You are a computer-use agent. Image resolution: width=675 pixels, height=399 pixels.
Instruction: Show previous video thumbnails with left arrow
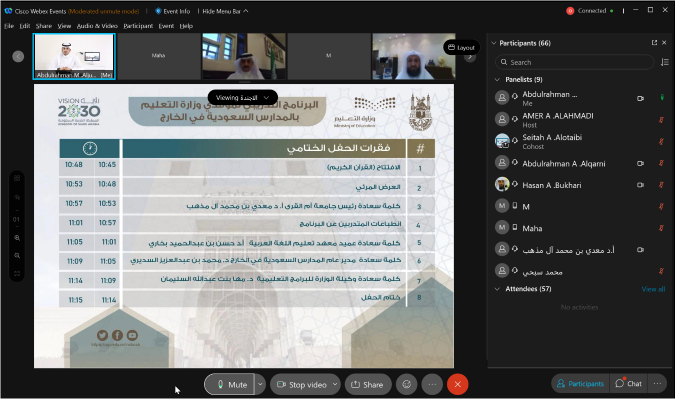pos(18,56)
